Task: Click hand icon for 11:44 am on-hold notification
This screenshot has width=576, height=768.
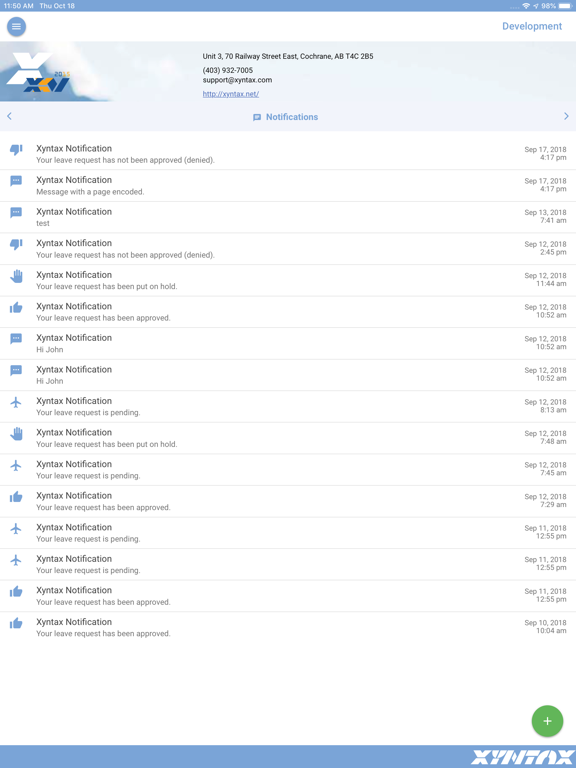Action: click(x=16, y=276)
